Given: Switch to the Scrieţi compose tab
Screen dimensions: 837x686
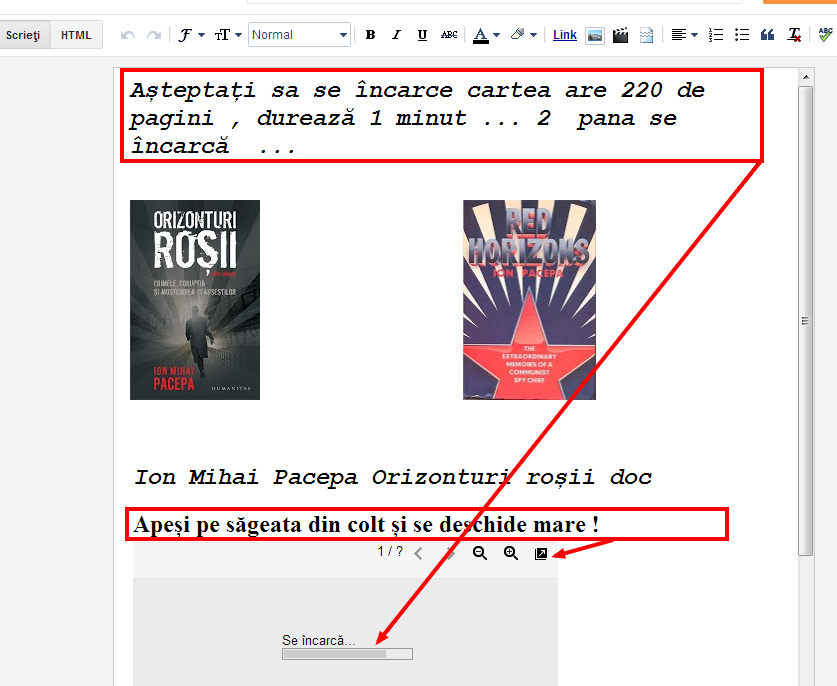Looking at the screenshot, I should pos(24,35).
